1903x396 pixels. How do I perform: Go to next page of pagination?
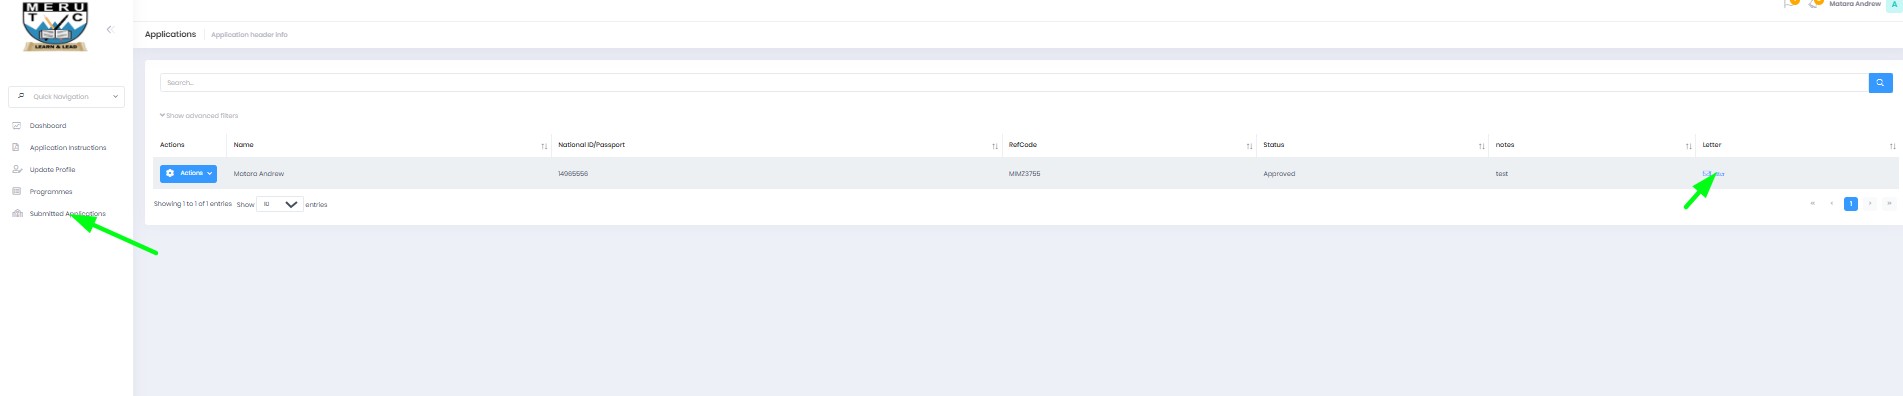(x=1870, y=204)
